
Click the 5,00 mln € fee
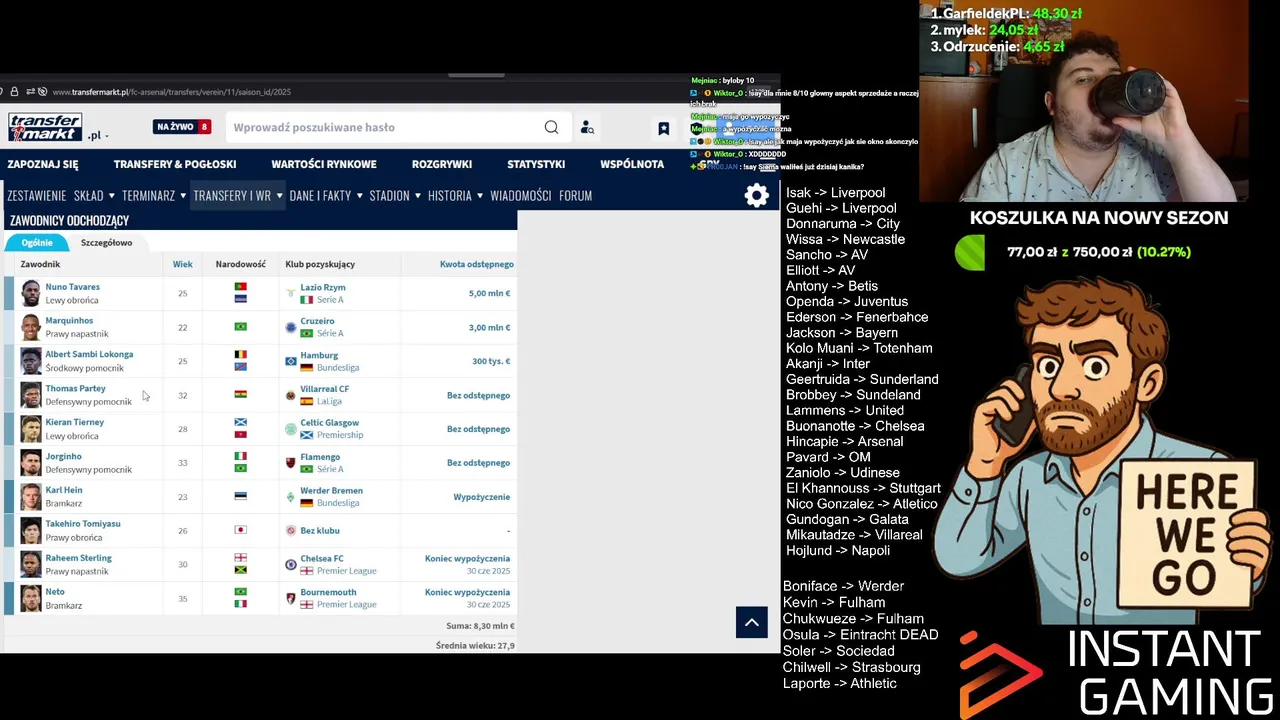(x=490, y=293)
